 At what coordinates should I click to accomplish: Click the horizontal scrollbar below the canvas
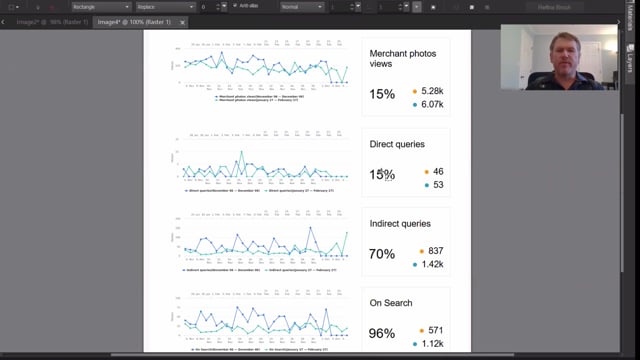pos(312,355)
